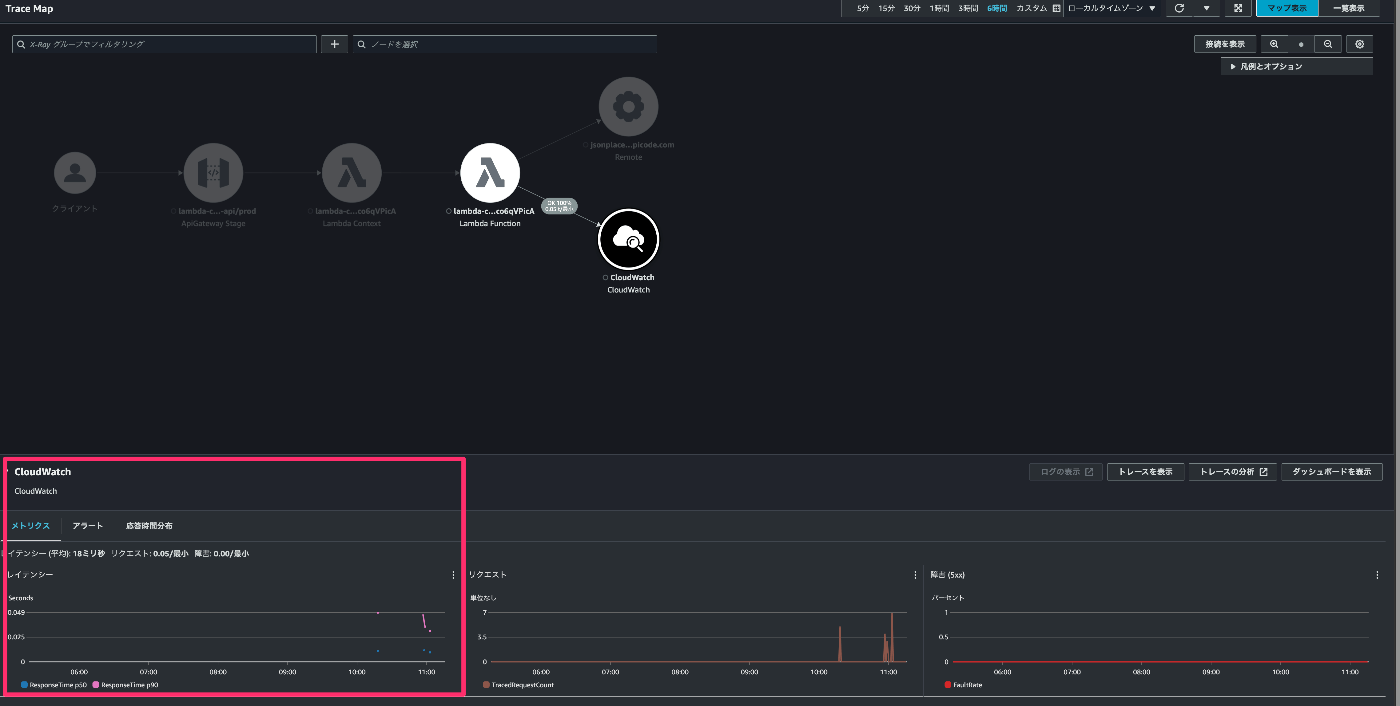Select the ApiGateway Stage node
1400x706 pixels.
pos(213,173)
